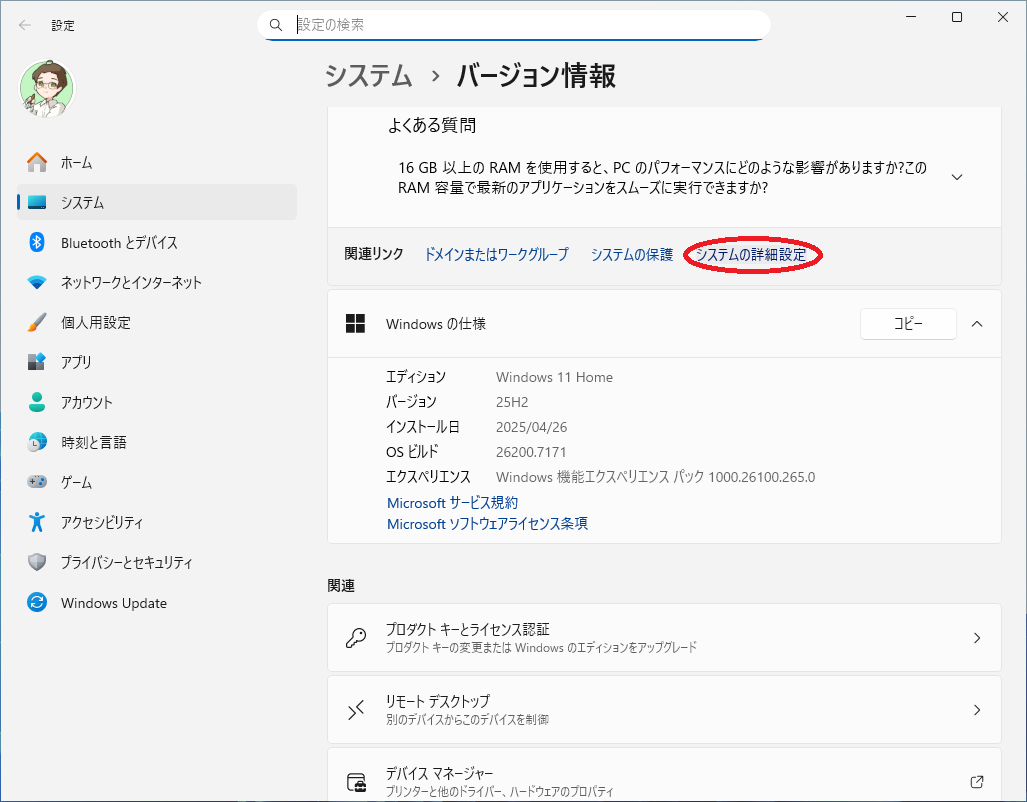Open the advanced system settings link
Image resolution: width=1027 pixels, height=802 pixels.
tap(751, 255)
